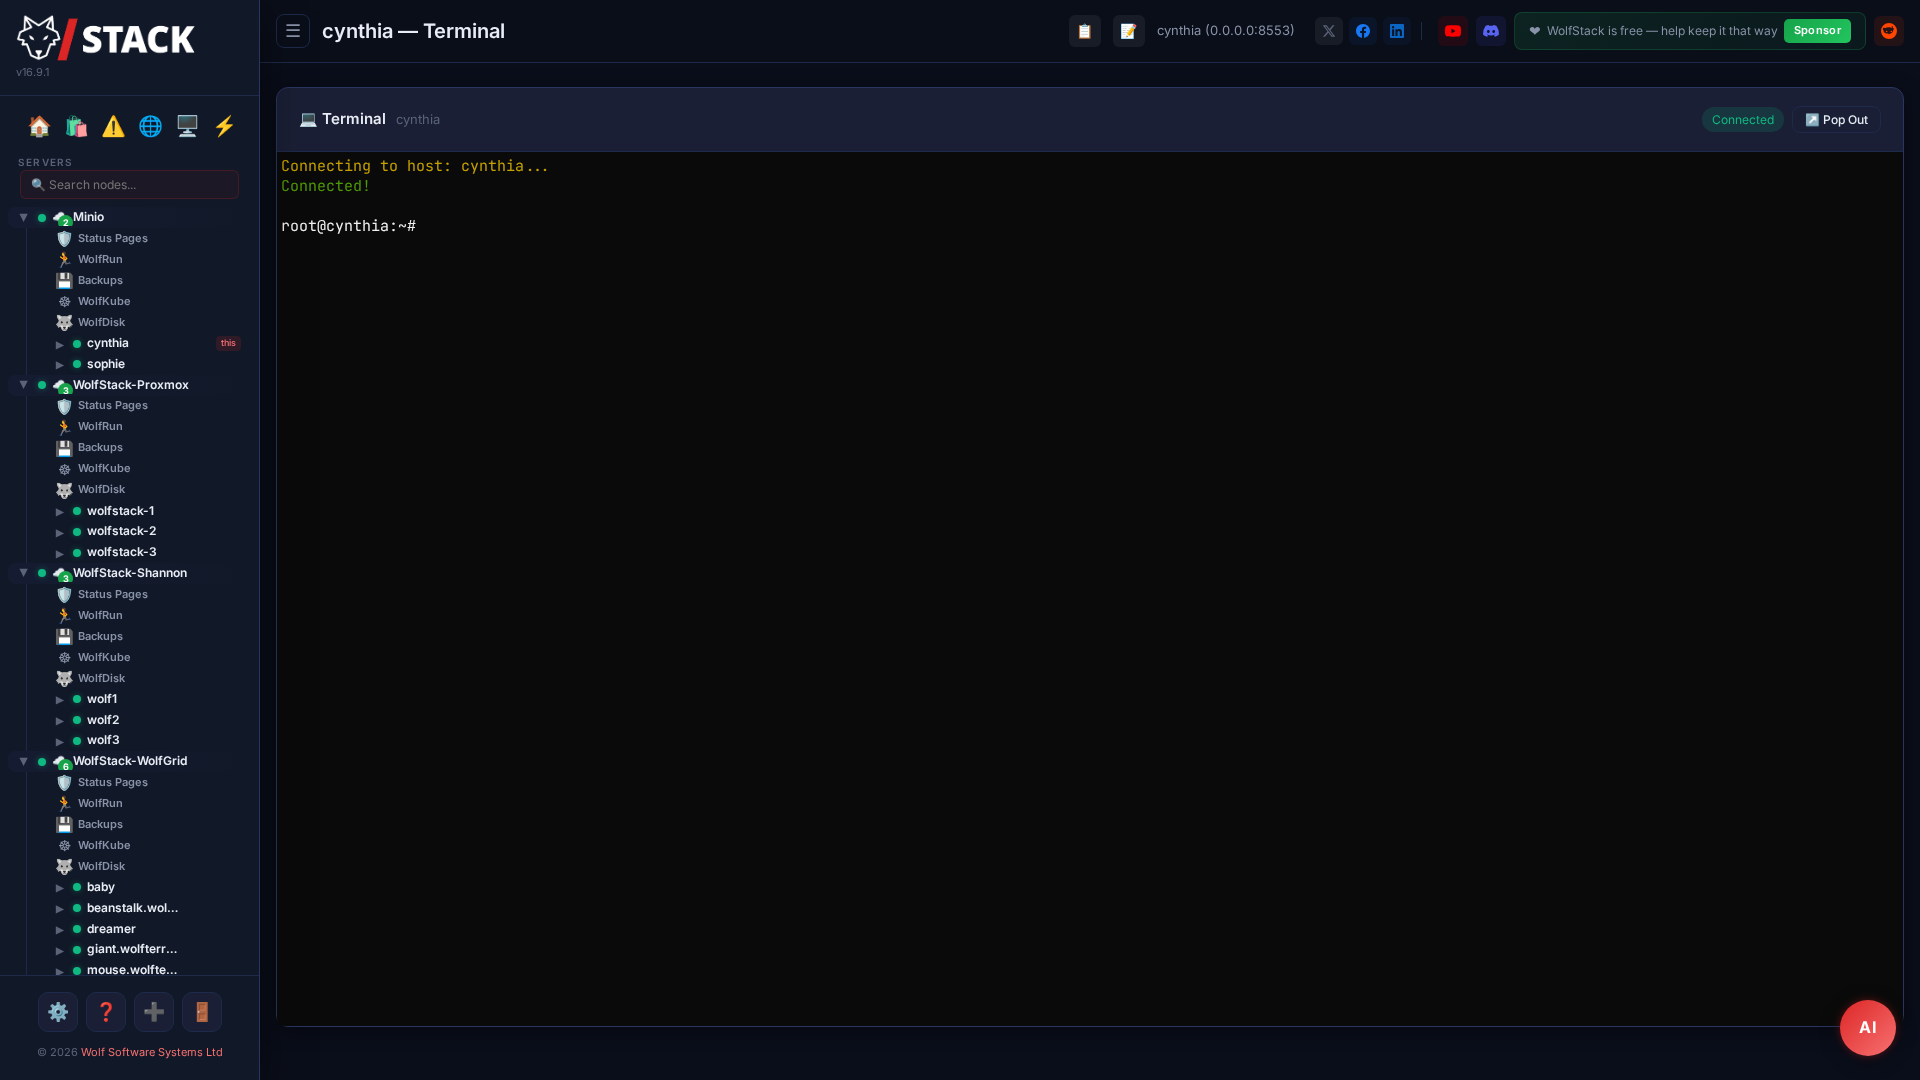Focus the Search nodes input field
This screenshot has width=1920, height=1080.
click(130, 184)
